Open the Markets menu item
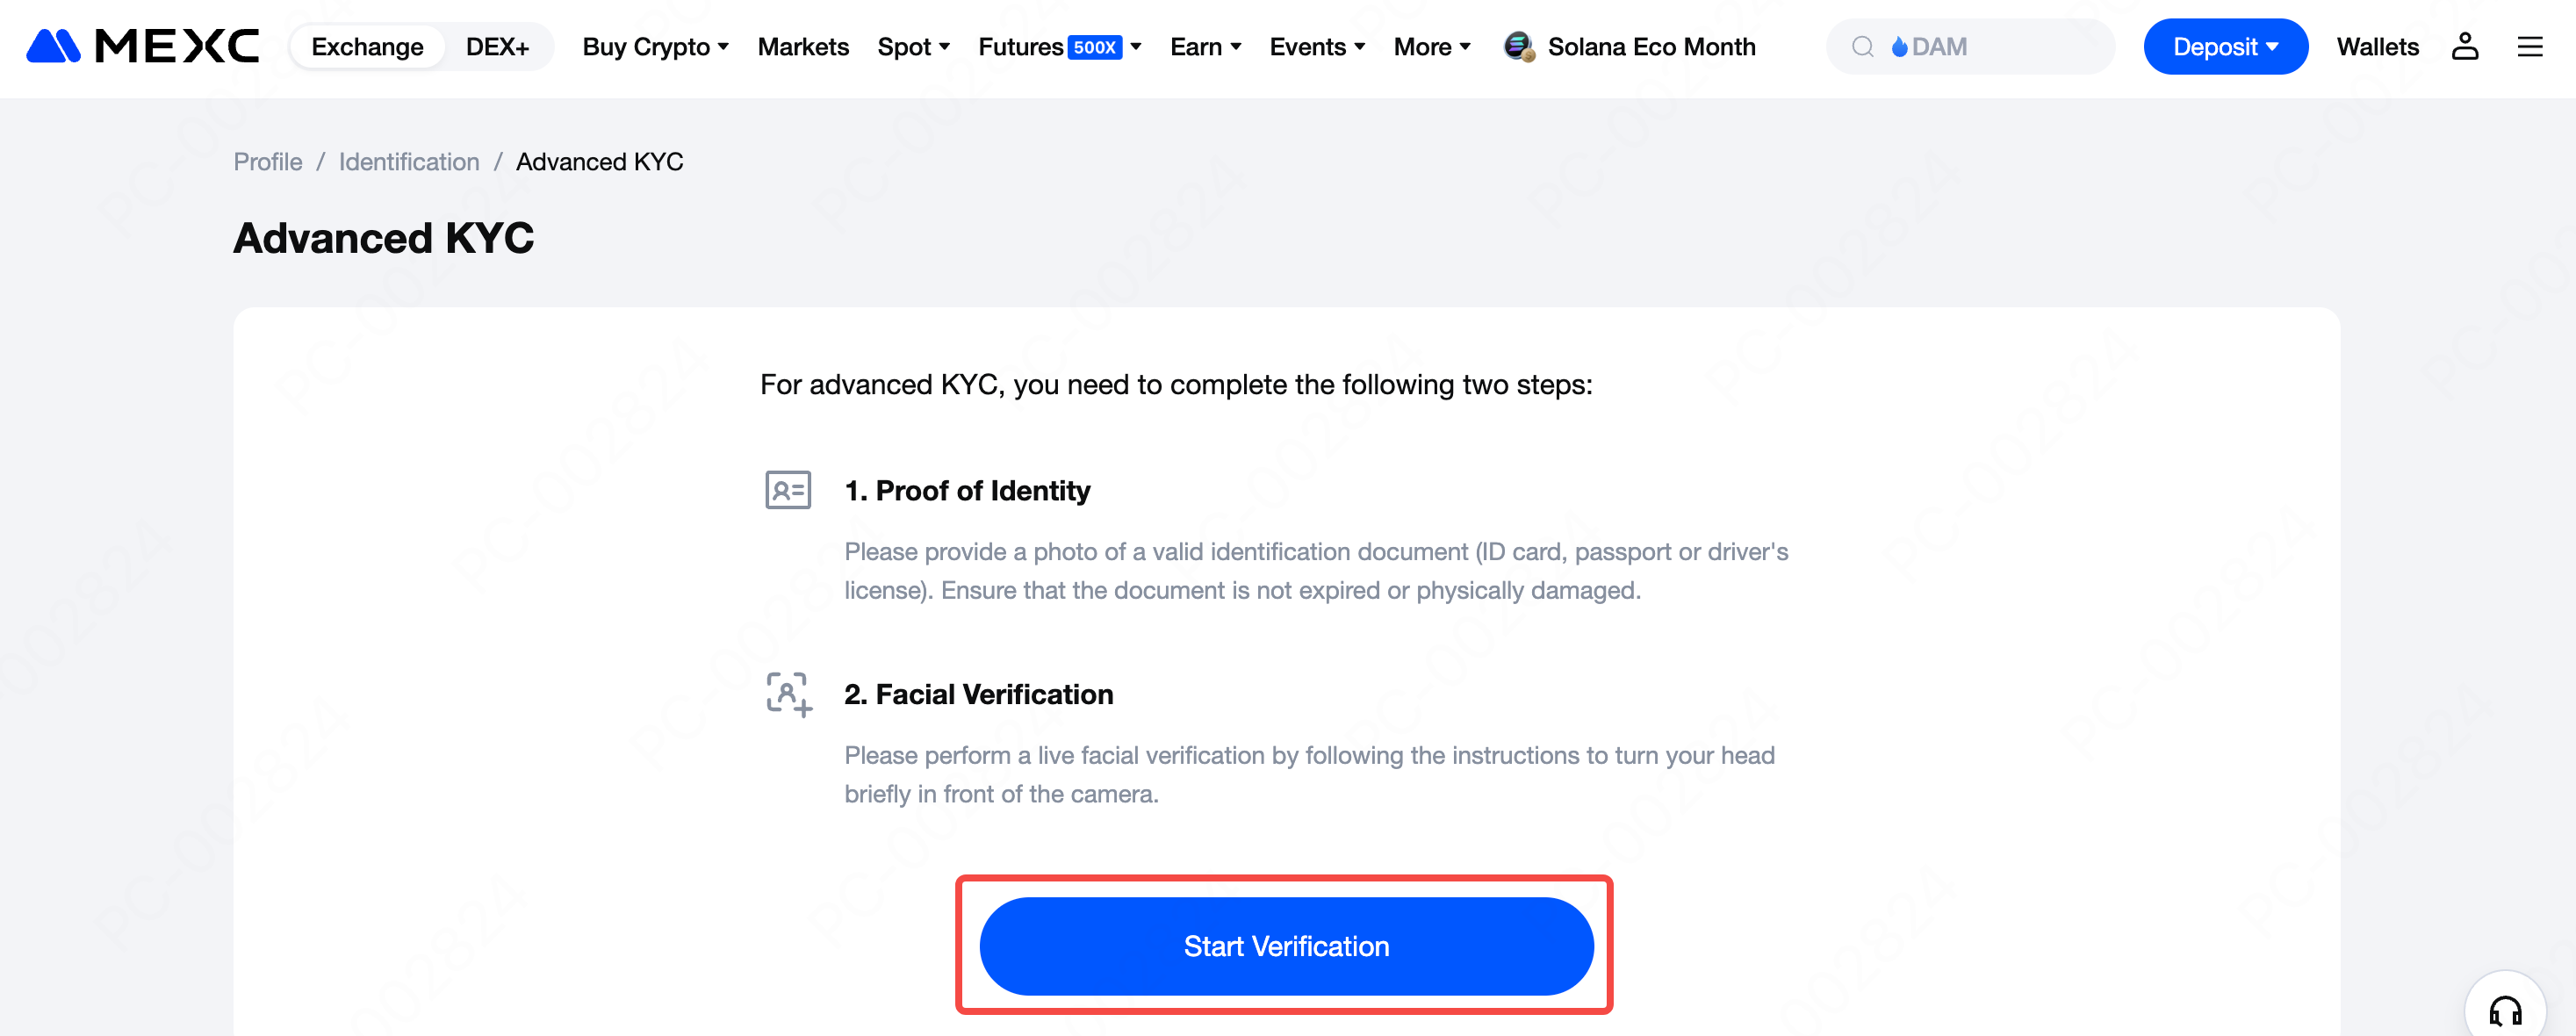This screenshot has height=1036, width=2576. tap(803, 47)
